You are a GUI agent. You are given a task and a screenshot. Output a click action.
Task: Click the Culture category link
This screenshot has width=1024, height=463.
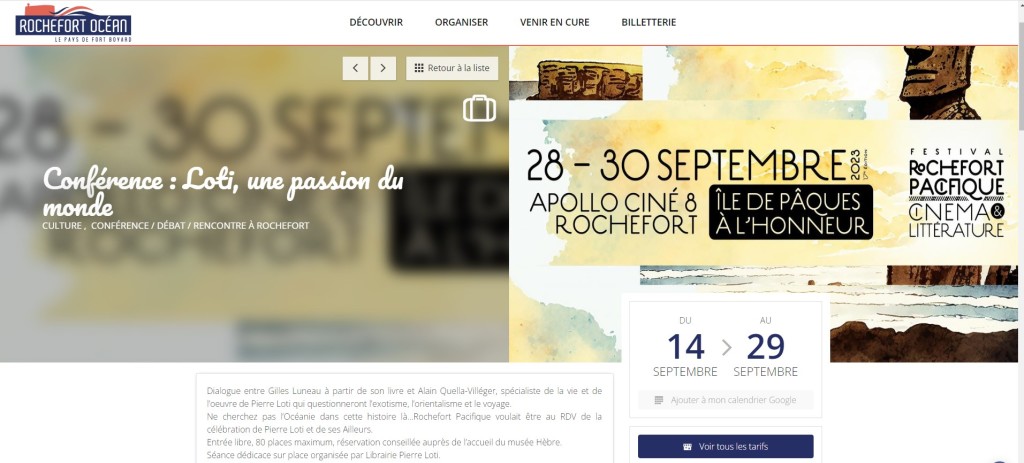click(61, 226)
